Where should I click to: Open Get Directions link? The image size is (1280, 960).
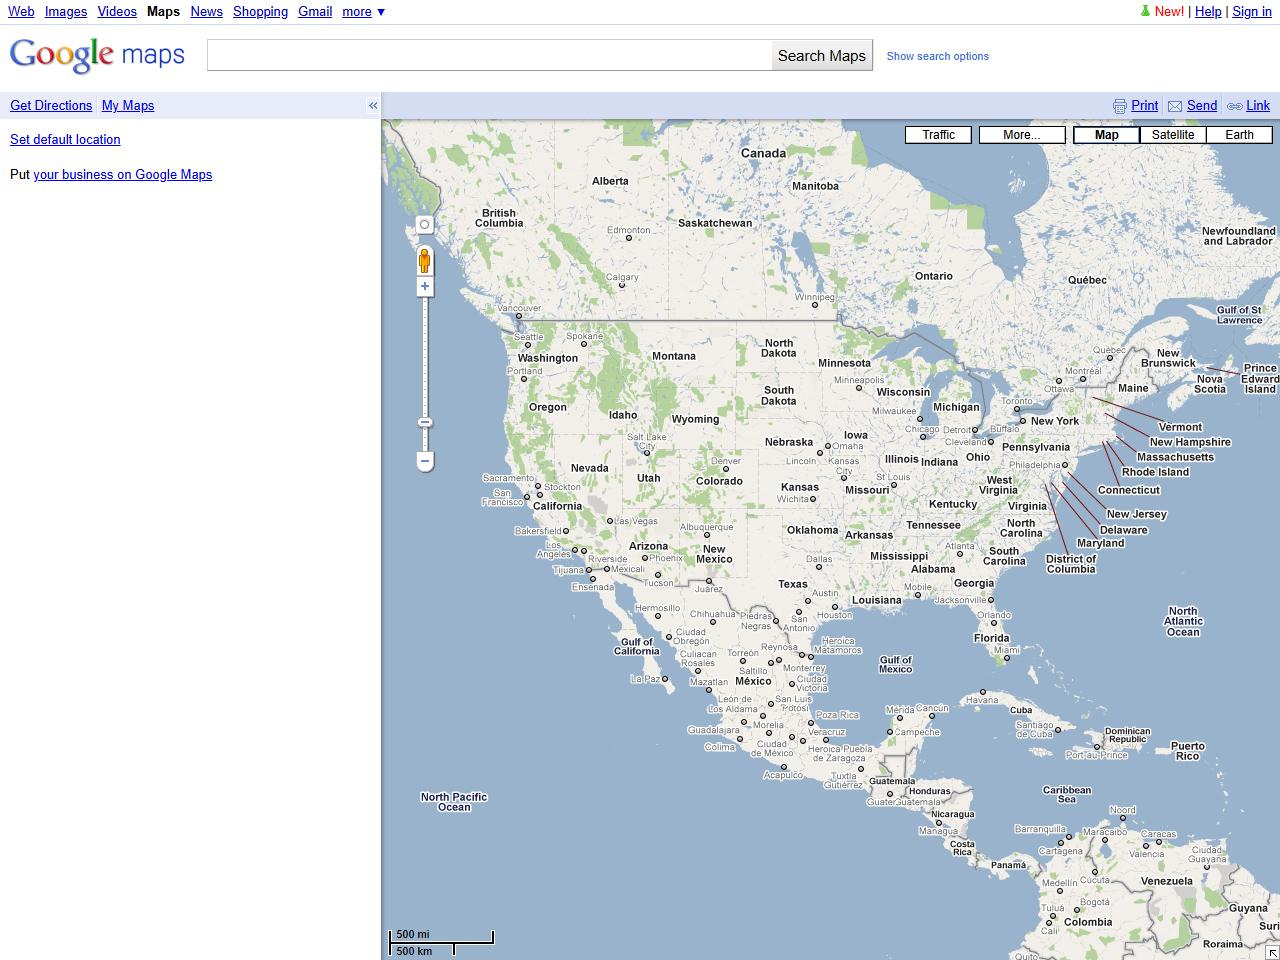pos(51,106)
